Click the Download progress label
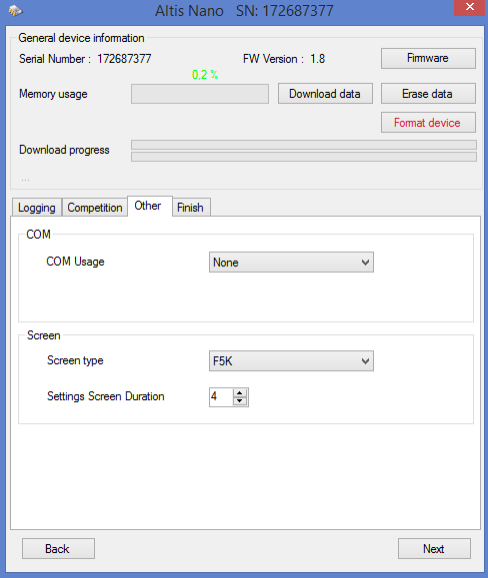Viewport: 488px width, 578px height. coord(64,150)
